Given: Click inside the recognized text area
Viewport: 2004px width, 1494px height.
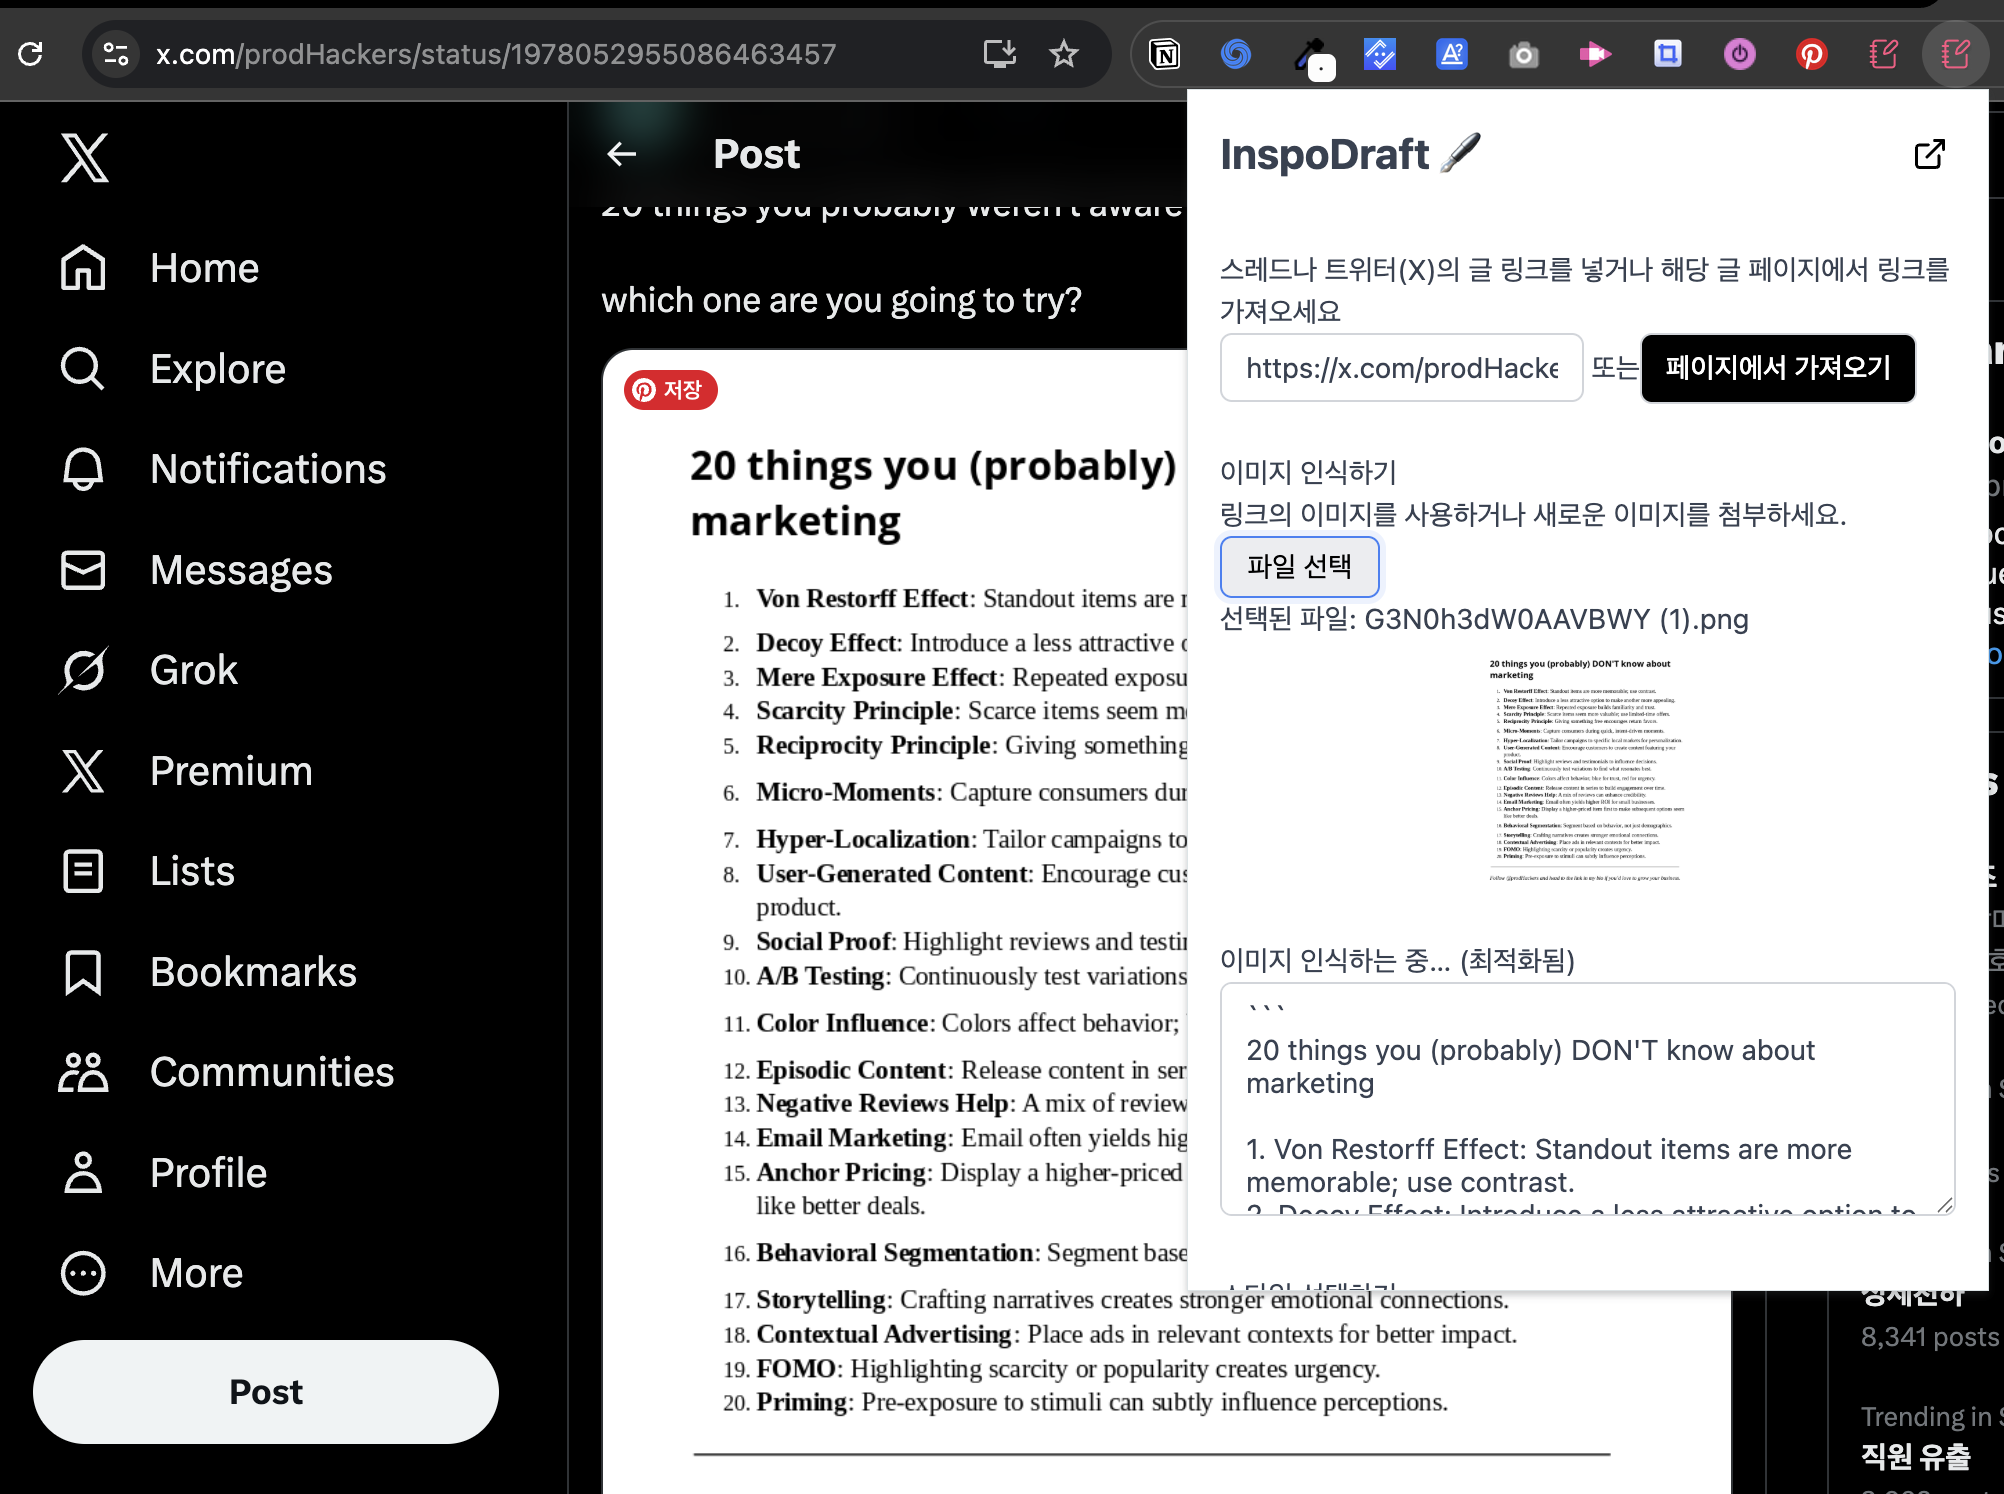Looking at the screenshot, I should [x=1586, y=1098].
